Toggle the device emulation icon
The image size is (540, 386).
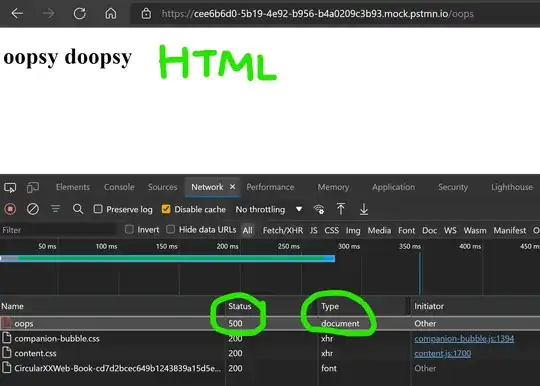point(33,188)
